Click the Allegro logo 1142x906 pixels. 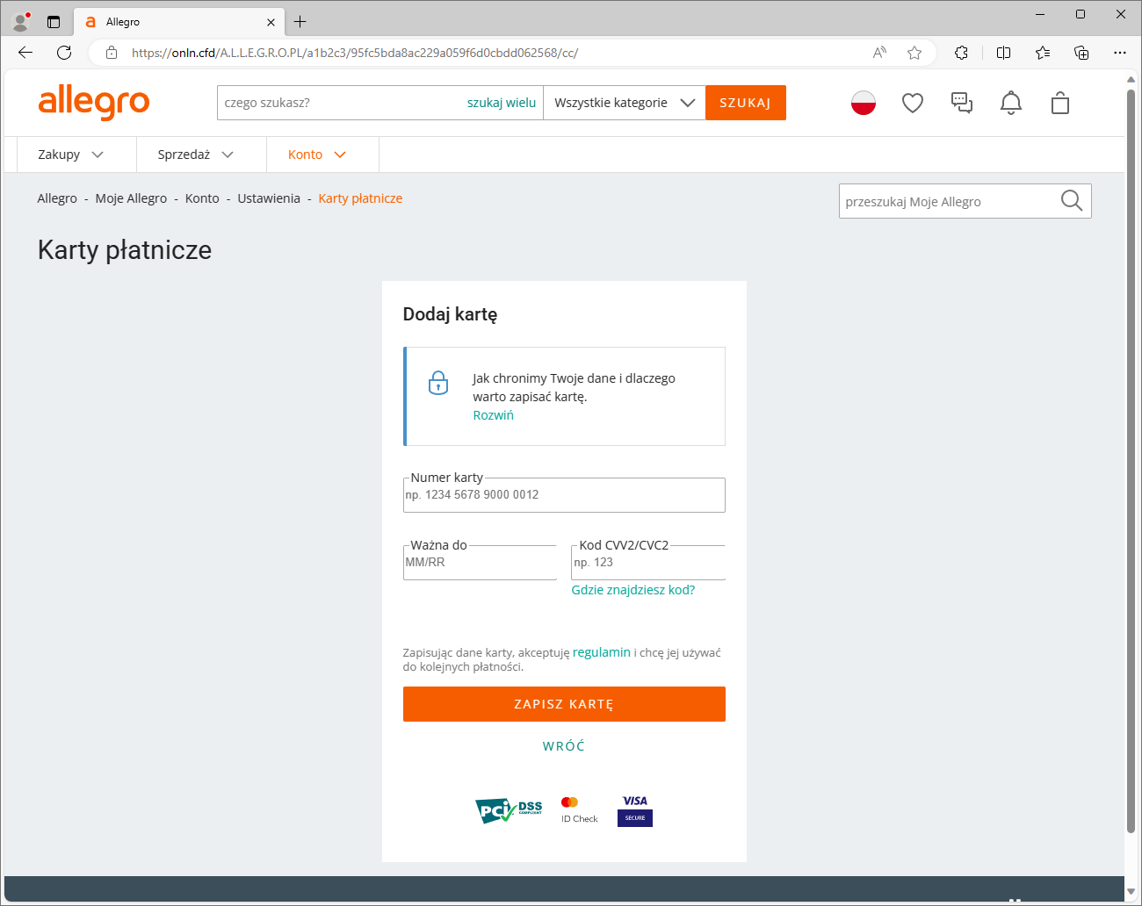93,102
